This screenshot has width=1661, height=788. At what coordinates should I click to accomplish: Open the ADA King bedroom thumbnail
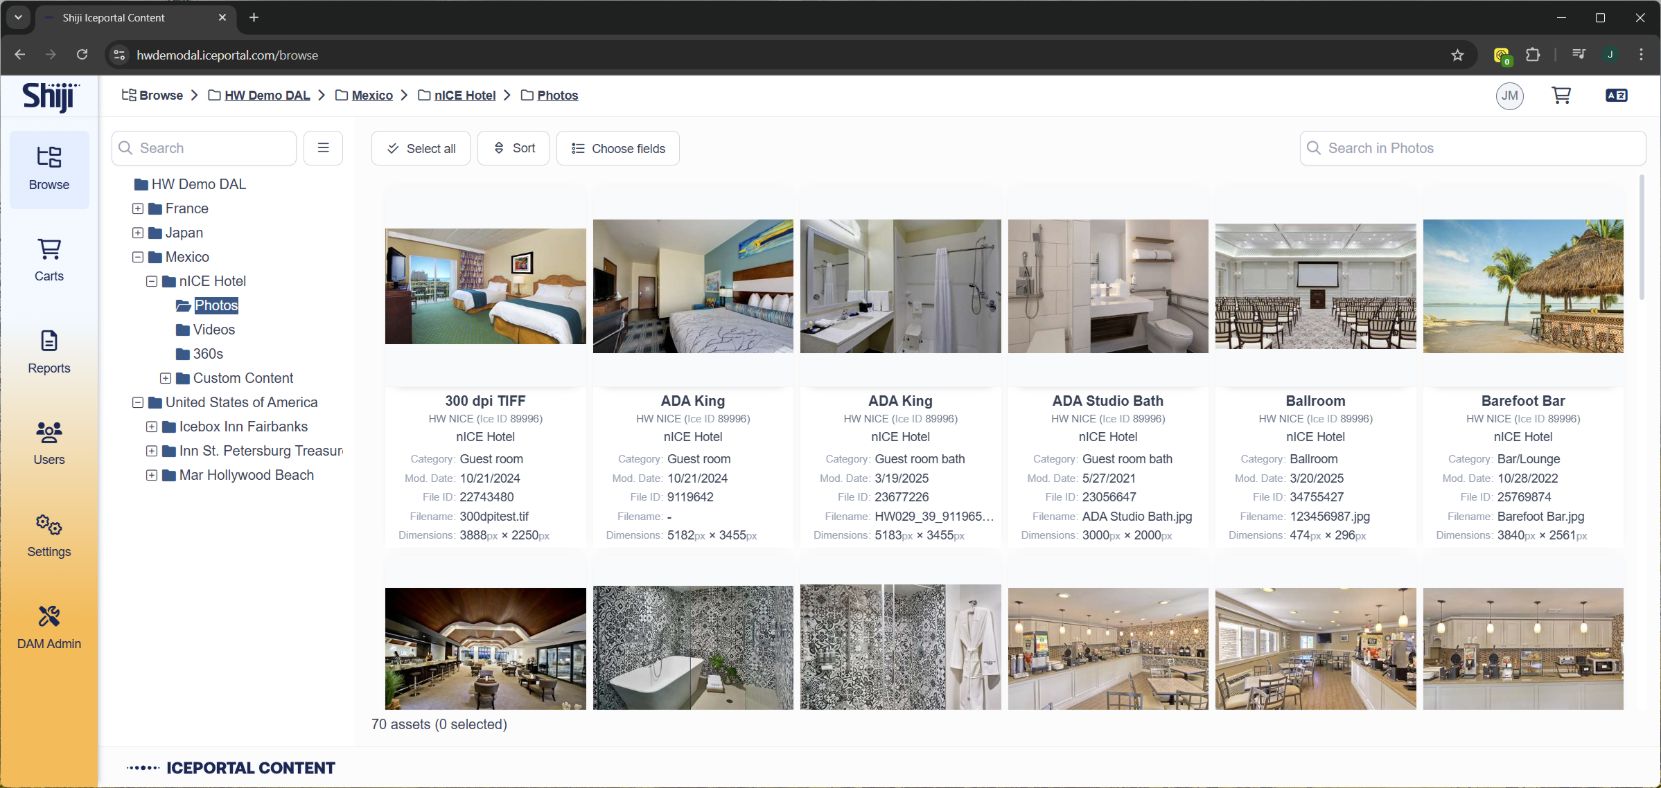[x=693, y=286]
